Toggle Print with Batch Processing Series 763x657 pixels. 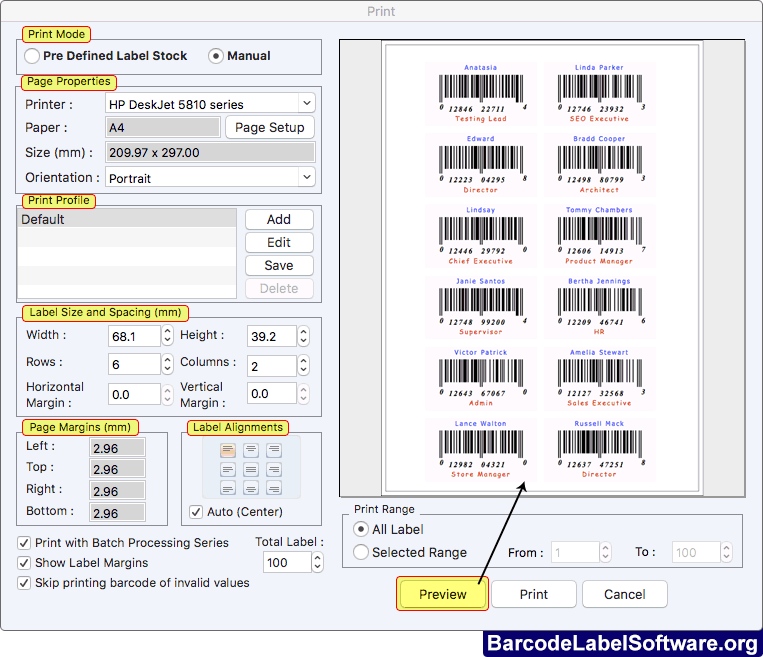24,543
